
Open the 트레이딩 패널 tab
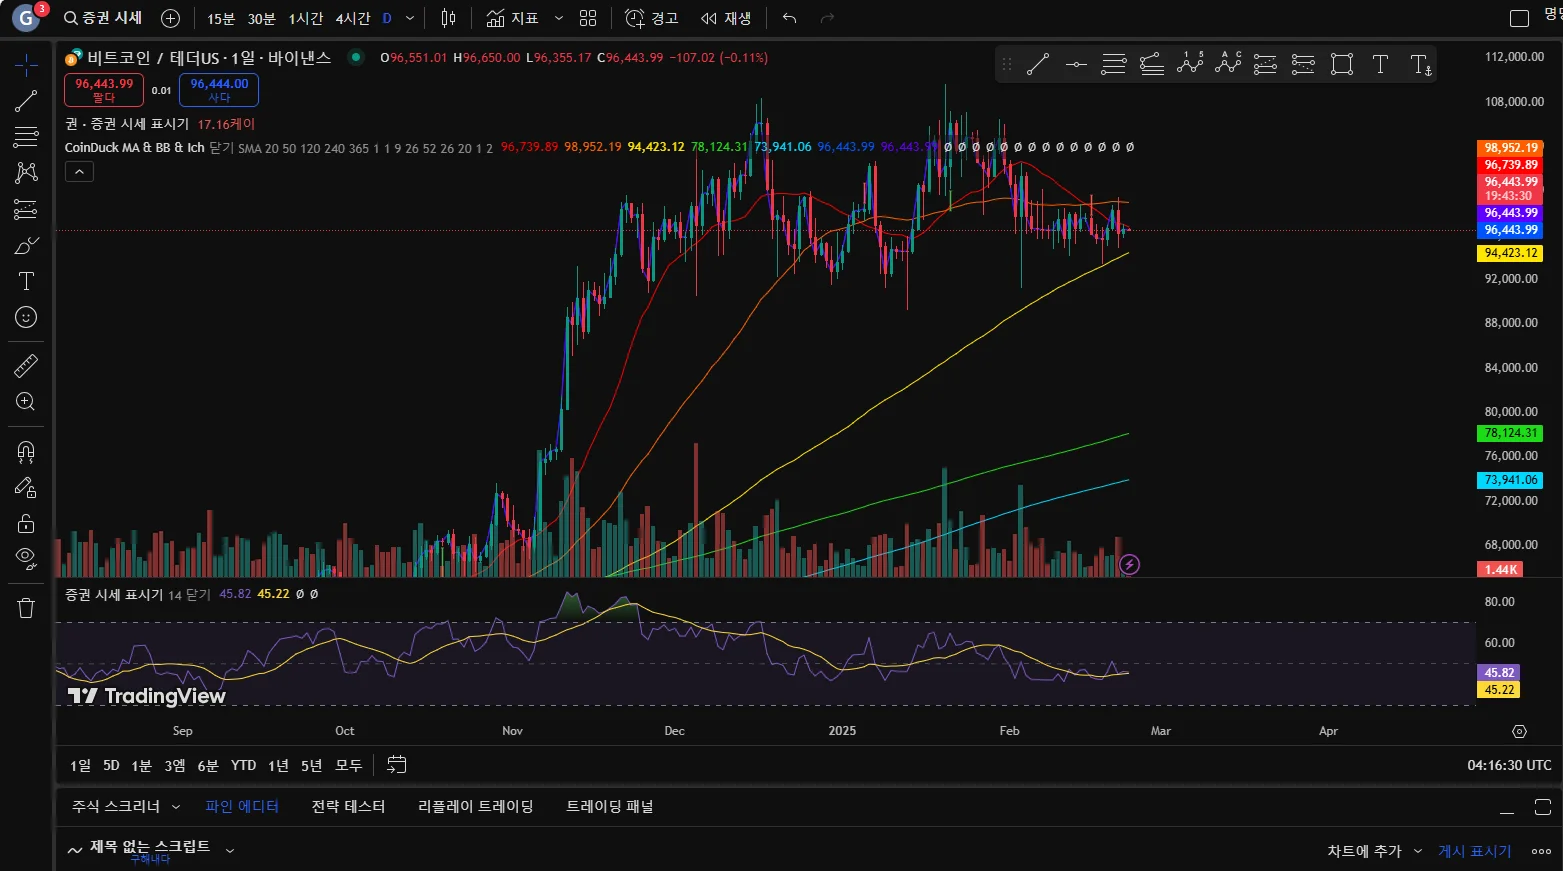tap(609, 806)
